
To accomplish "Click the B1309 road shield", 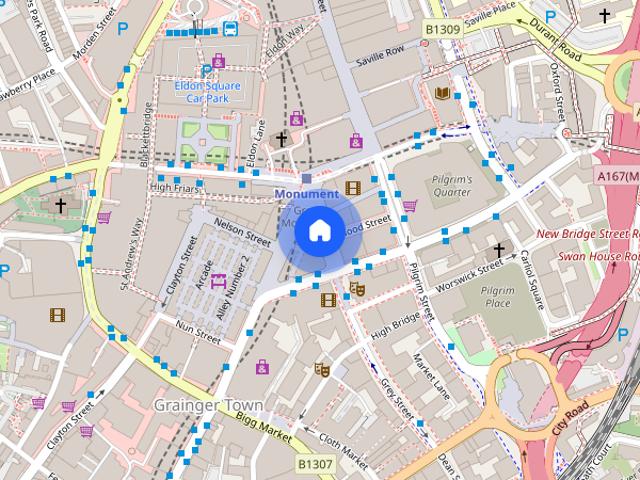I will 443,29.
